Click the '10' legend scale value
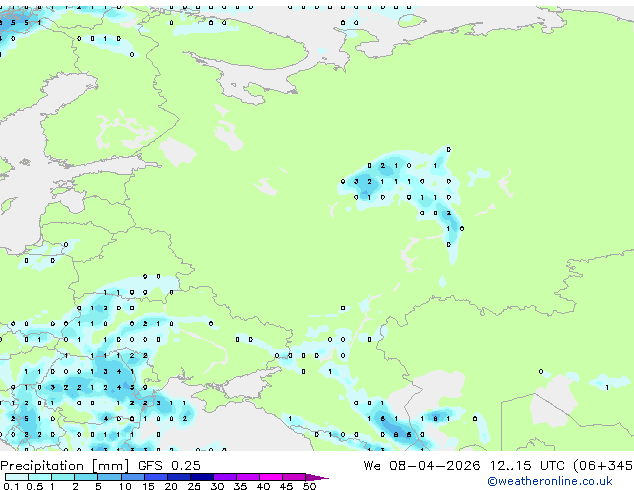The height and width of the screenshot is (490, 634). [125, 486]
